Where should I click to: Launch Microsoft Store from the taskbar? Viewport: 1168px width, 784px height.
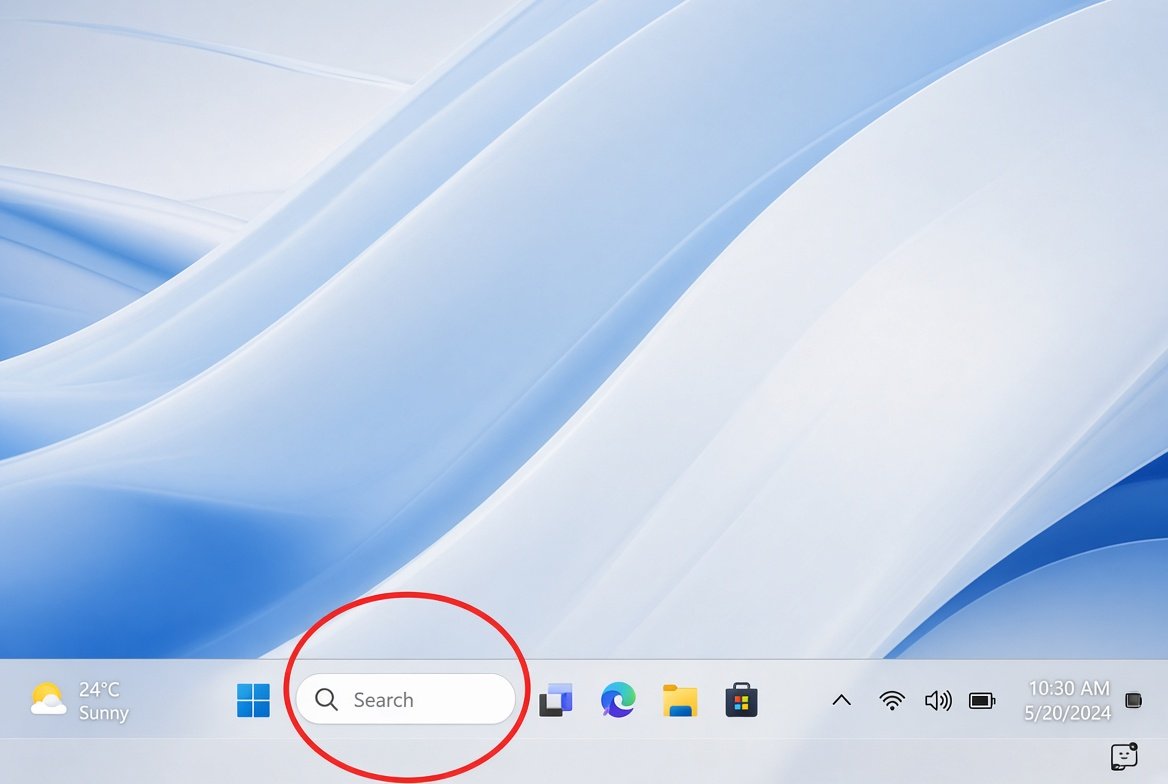coord(741,700)
